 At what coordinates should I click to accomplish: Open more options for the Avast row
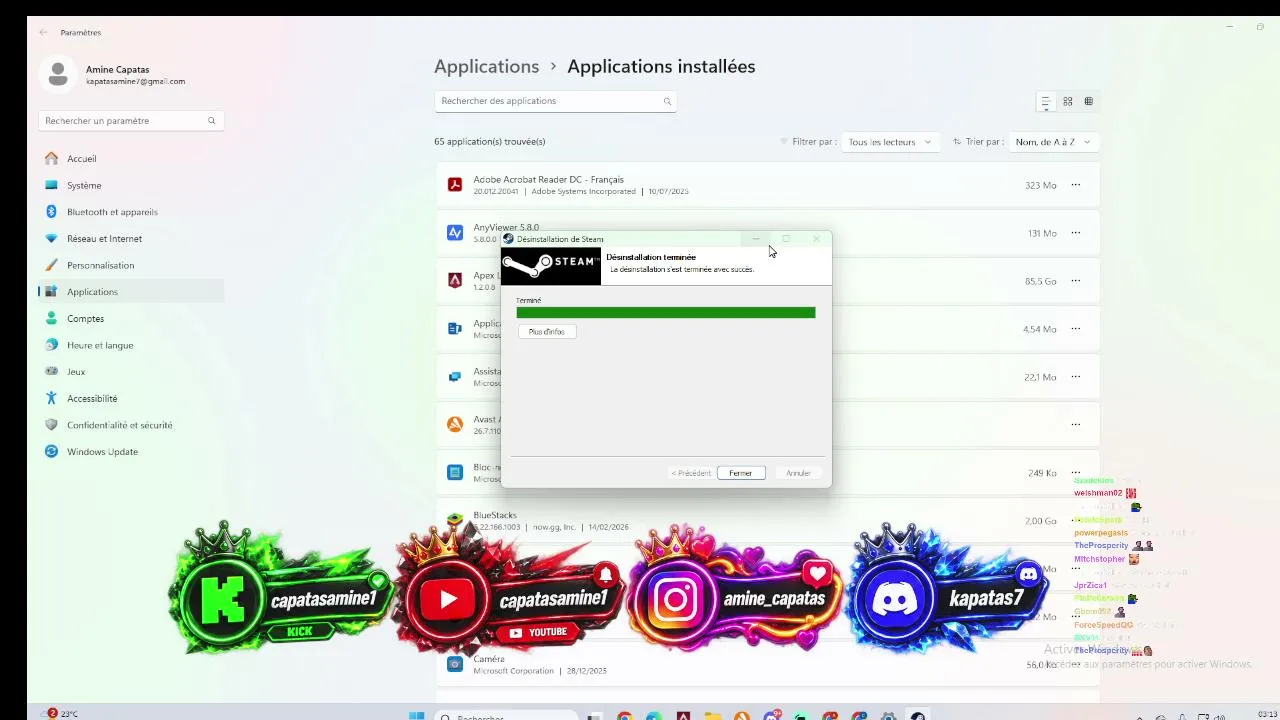1076,424
